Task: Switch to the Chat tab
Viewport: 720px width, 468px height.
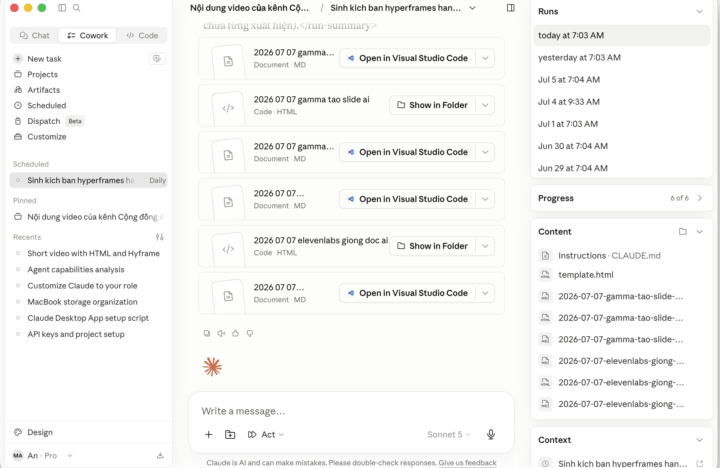Action: (35, 35)
